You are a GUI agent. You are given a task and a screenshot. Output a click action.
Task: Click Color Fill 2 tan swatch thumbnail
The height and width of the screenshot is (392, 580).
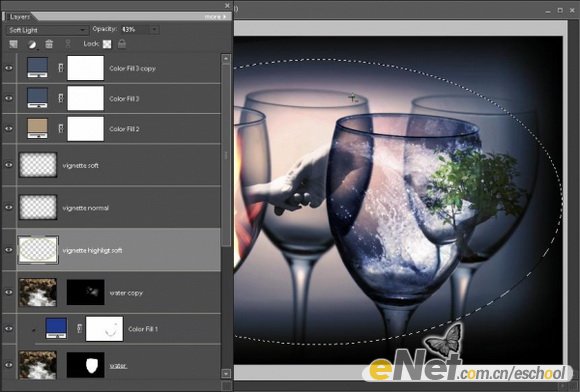pyautogui.click(x=37, y=128)
